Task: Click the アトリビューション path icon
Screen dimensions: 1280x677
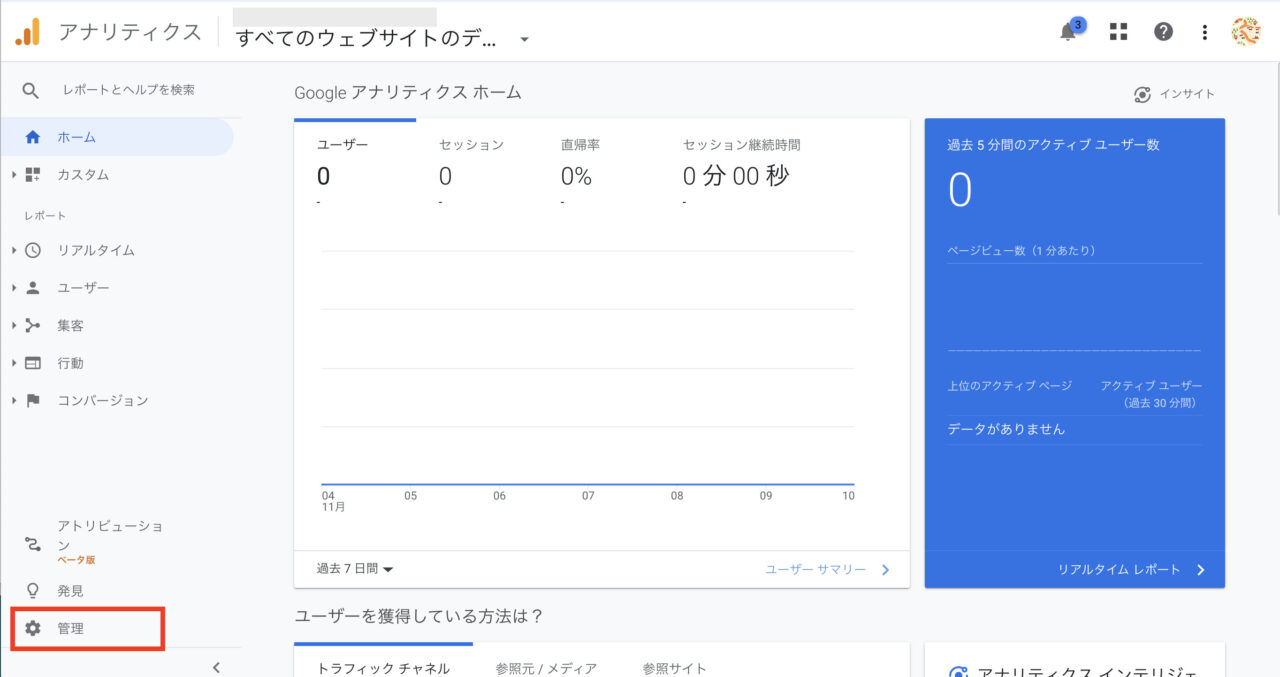Action: 33,544
